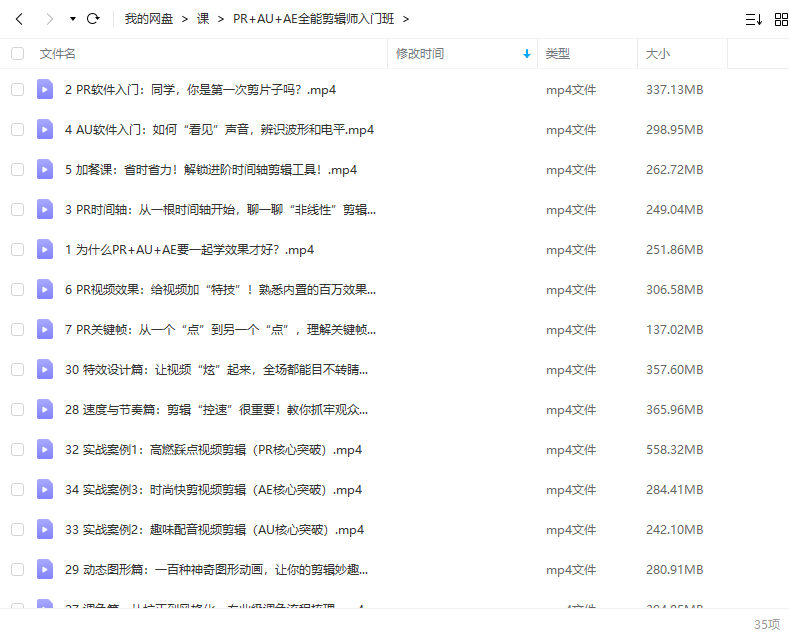Screen dimensions: 789x636
Task: Sort files by 大小 column header
Action: 658,54
